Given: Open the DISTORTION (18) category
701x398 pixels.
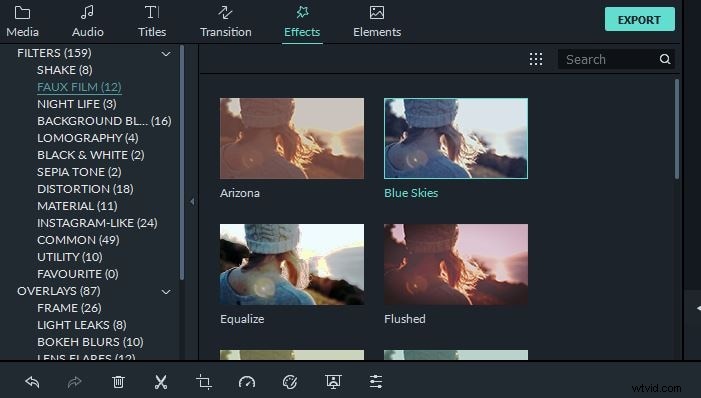Looking at the screenshot, I should pos(85,189).
